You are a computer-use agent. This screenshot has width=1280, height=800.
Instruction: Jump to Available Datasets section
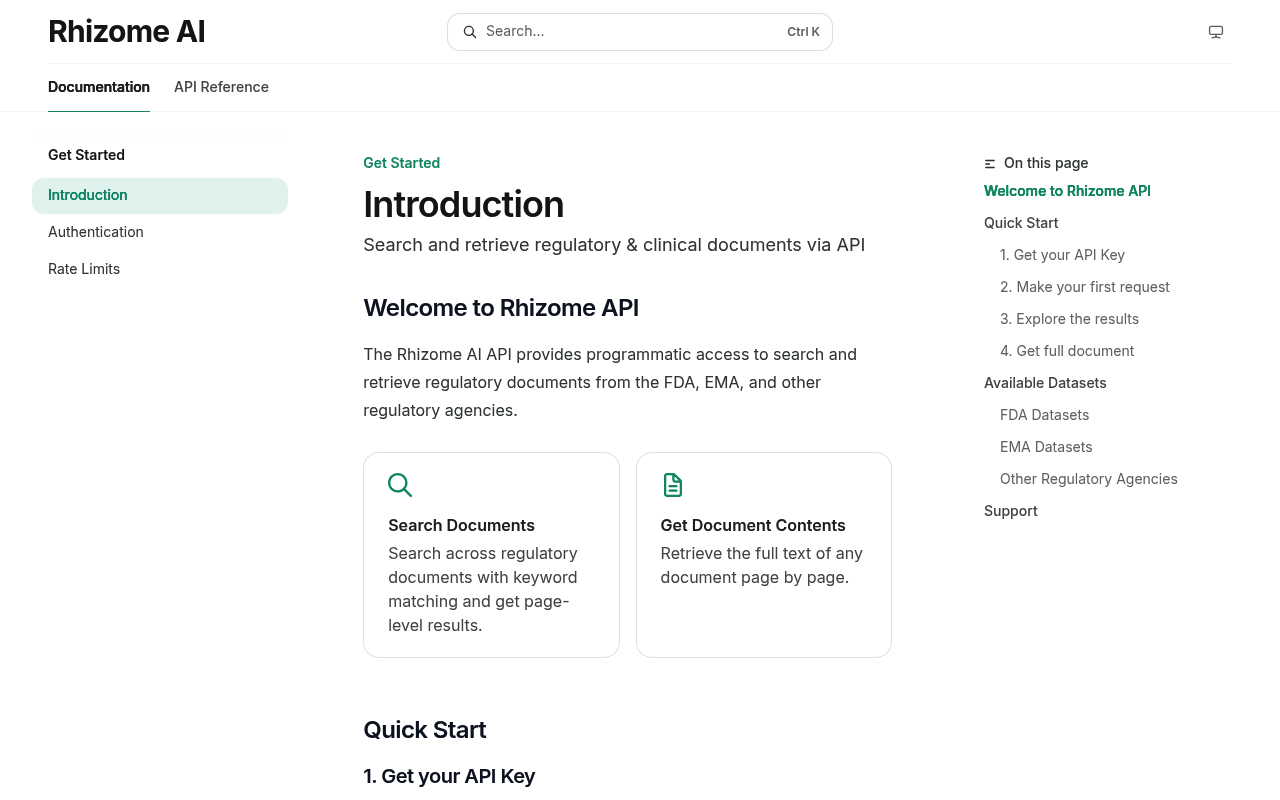(1045, 383)
